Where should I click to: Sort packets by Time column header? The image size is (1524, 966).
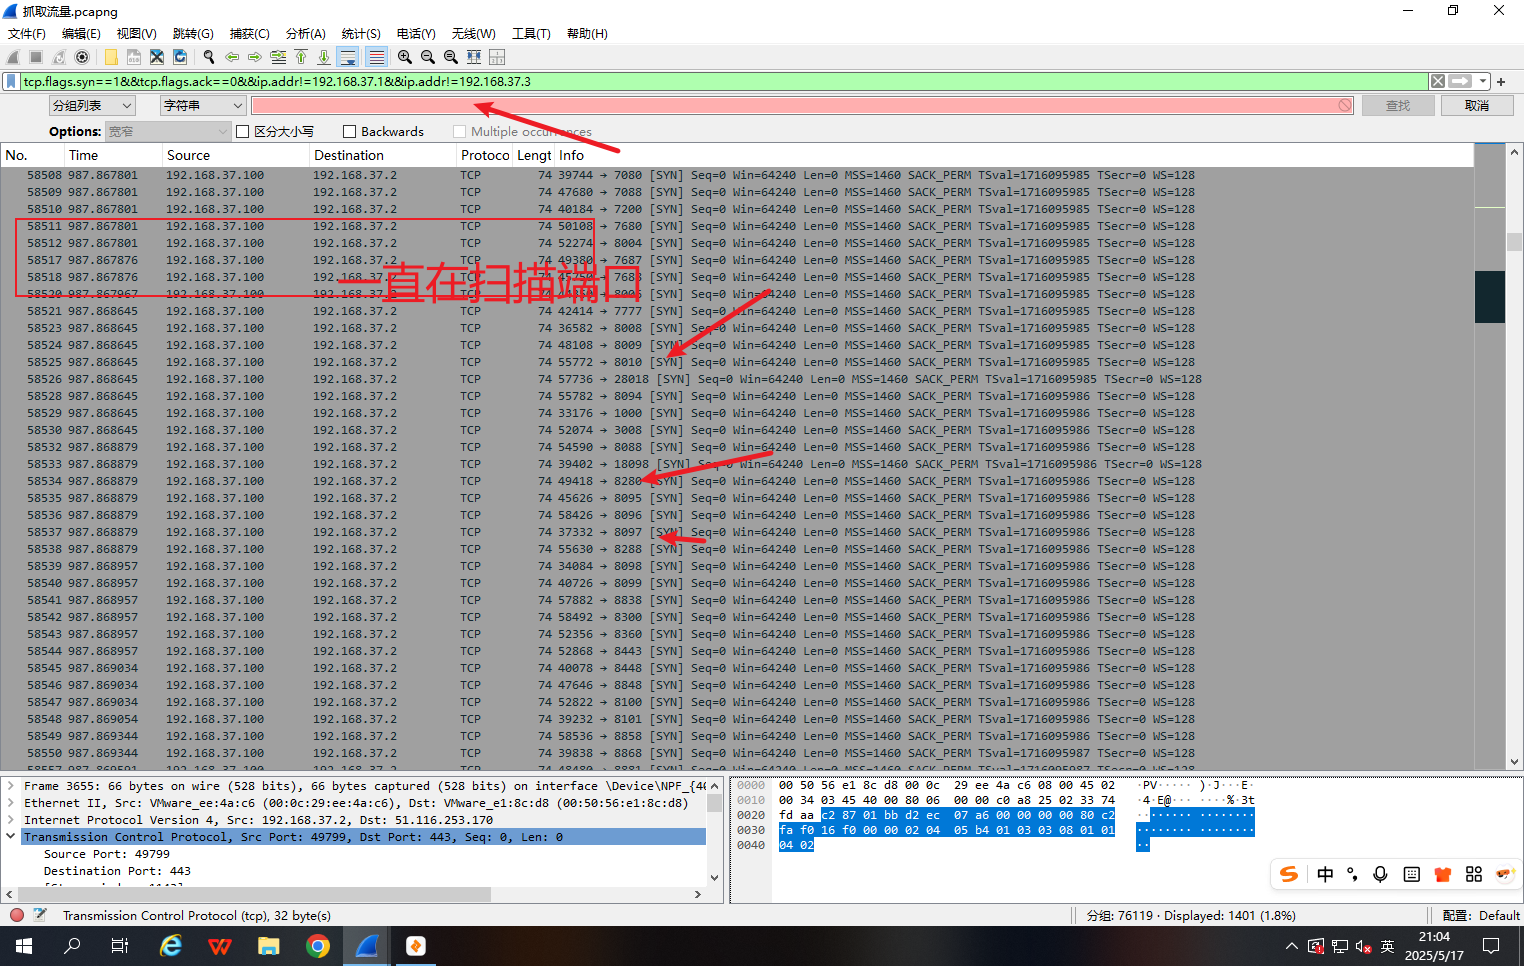click(113, 155)
